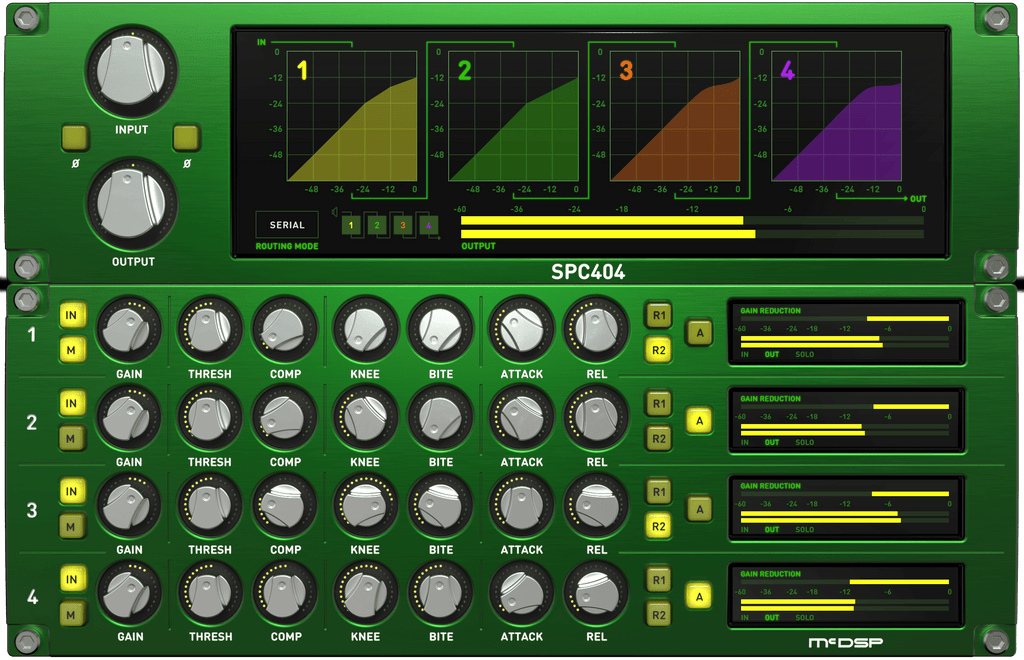This screenshot has width=1024, height=660.
Task: Click band 4 ATTACK knob
Action: (521, 593)
